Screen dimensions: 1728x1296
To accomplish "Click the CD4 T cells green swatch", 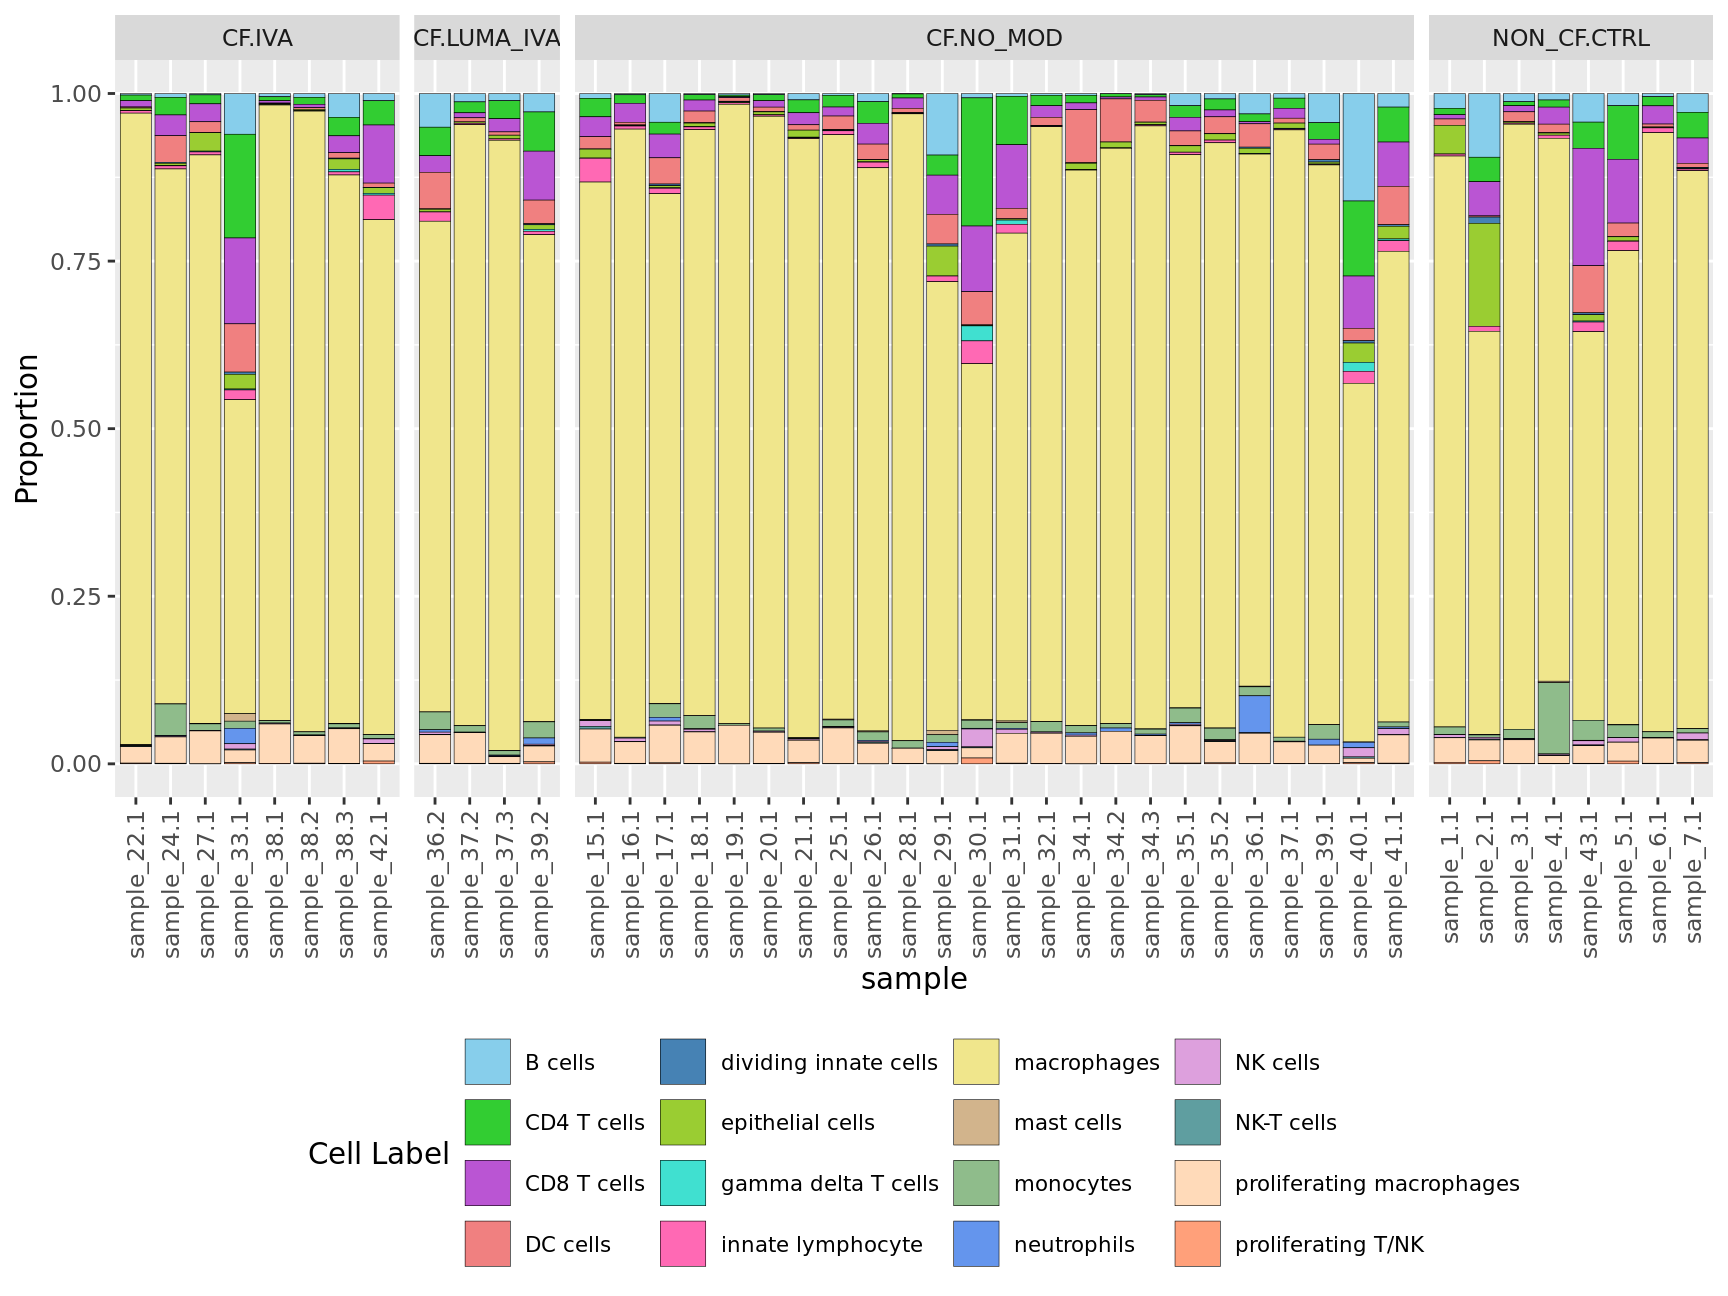I will tap(487, 1122).
